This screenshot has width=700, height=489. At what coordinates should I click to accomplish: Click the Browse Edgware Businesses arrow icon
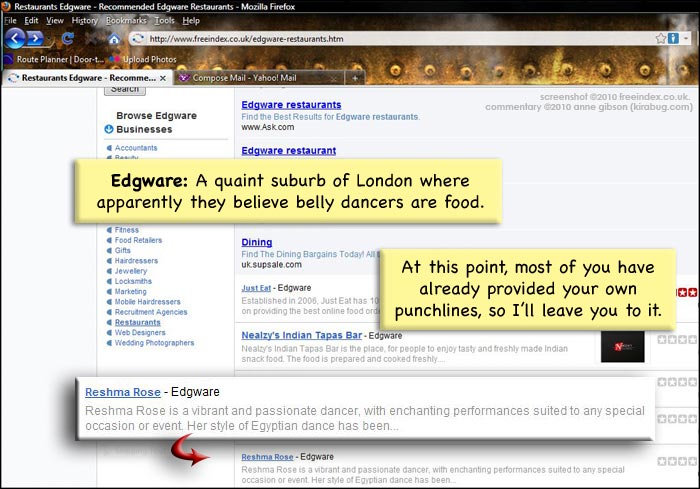[x=109, y=129]
